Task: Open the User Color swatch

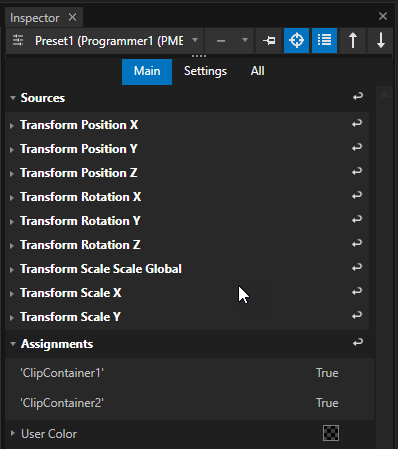Action: click(x=331, y=433)
